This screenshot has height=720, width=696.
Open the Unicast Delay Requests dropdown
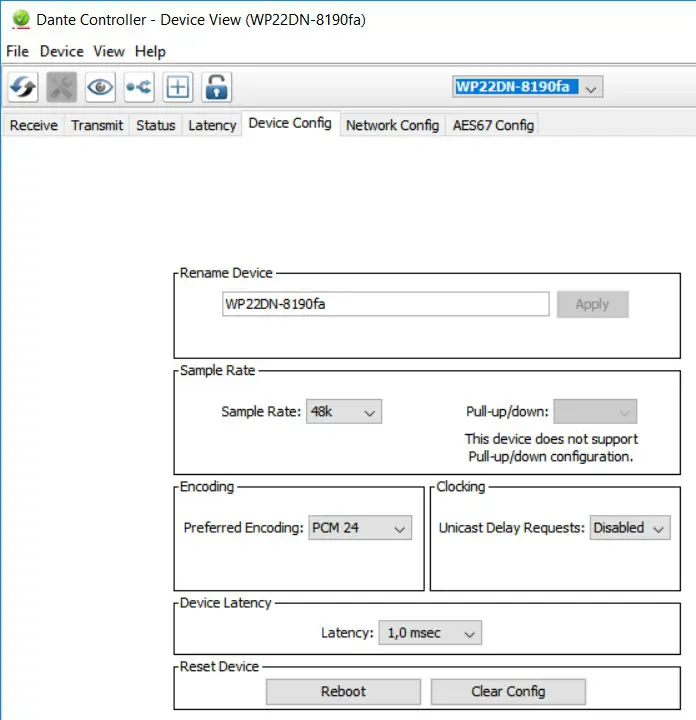[x=630, y=528]
